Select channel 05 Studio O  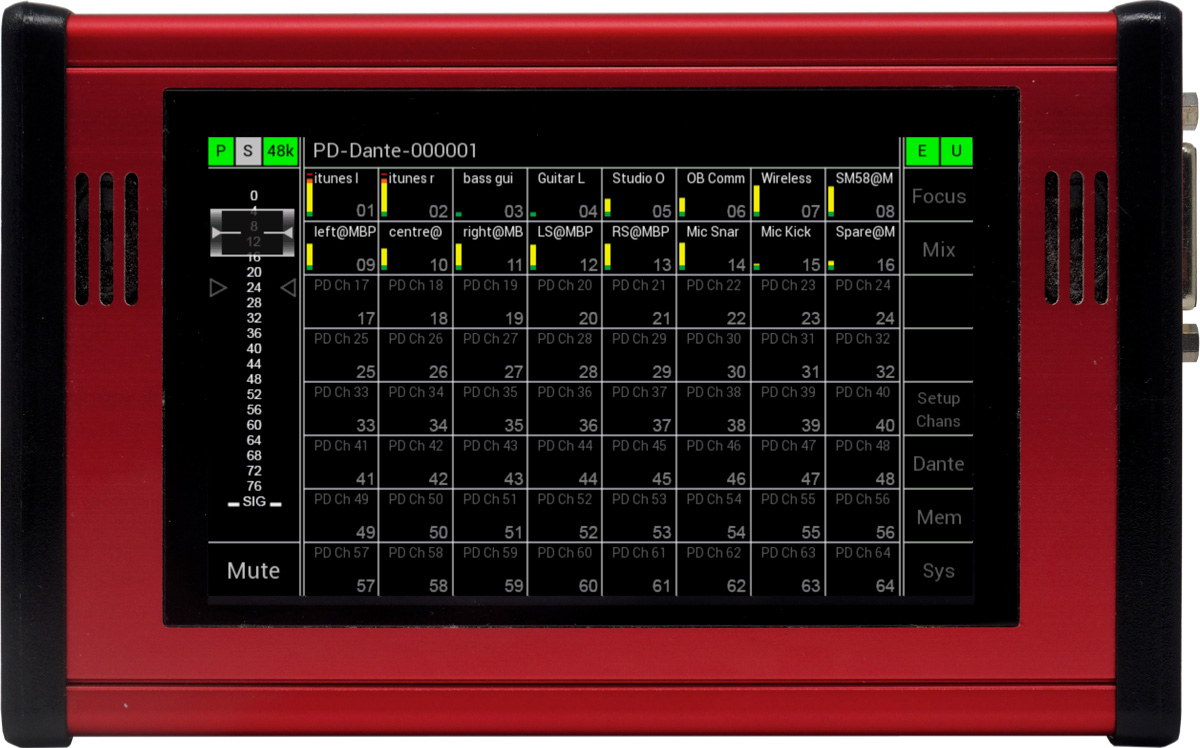(x=639, y=195)
